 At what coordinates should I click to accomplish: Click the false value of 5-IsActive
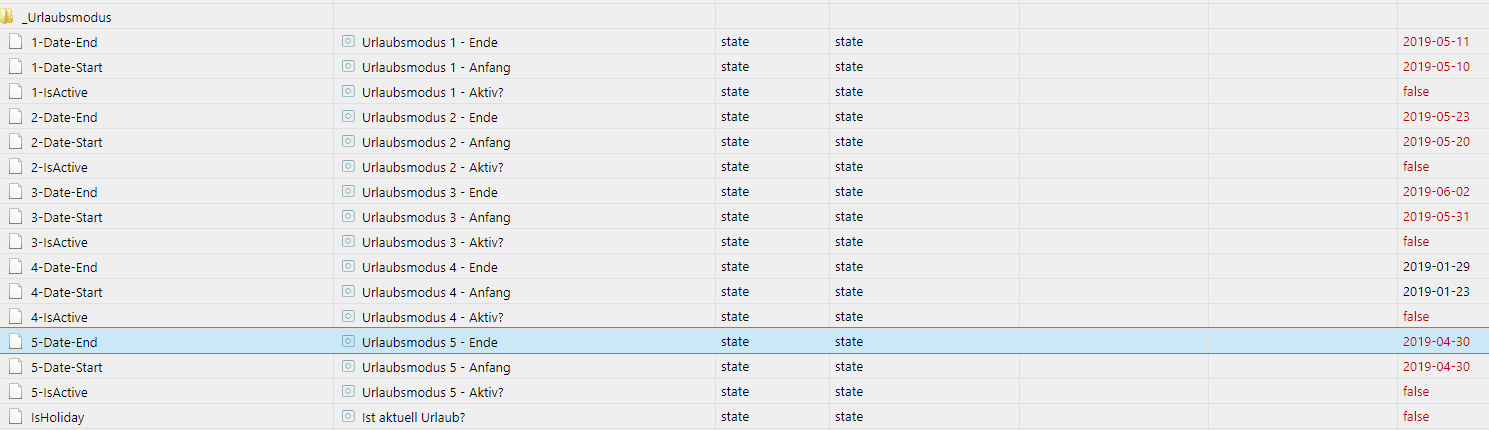(x=1416, y=392)
